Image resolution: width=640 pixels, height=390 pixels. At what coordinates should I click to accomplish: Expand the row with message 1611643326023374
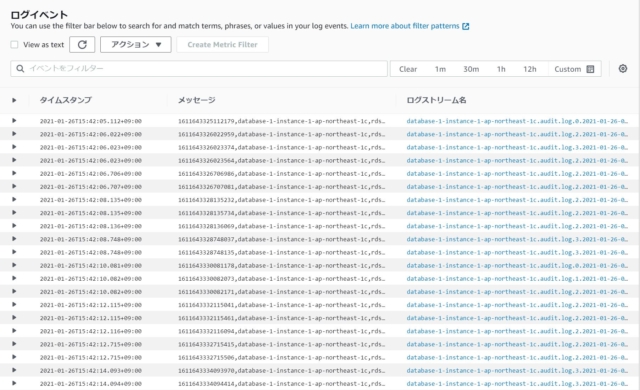point(14,147)
